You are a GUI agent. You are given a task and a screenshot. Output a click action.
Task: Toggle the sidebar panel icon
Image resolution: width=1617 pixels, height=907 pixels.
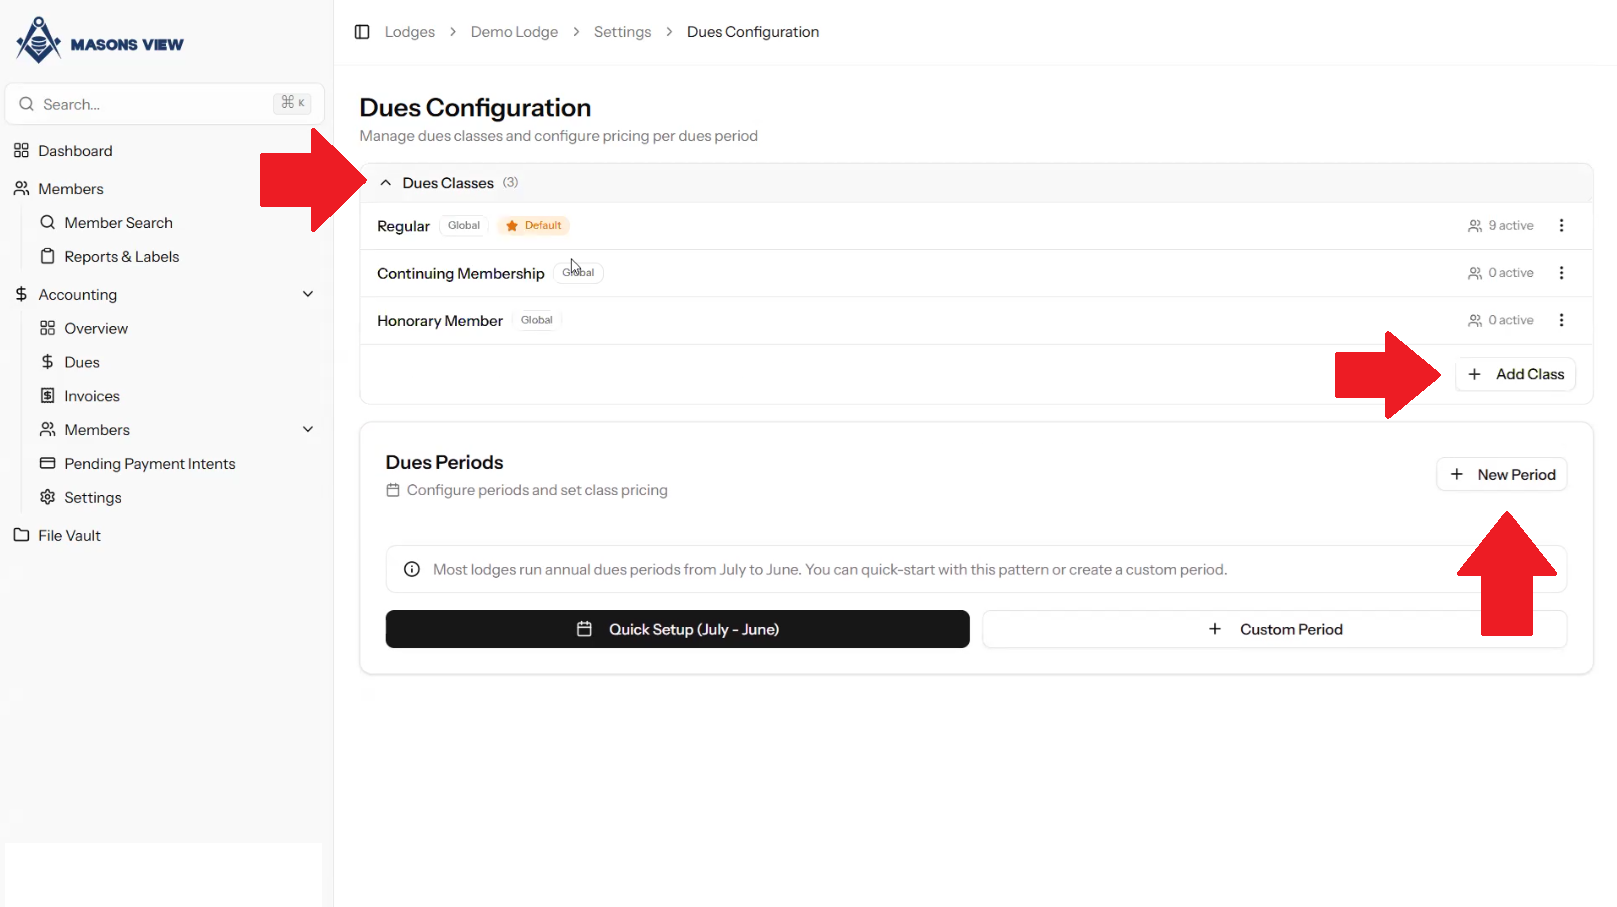click(x=362, y=32)
